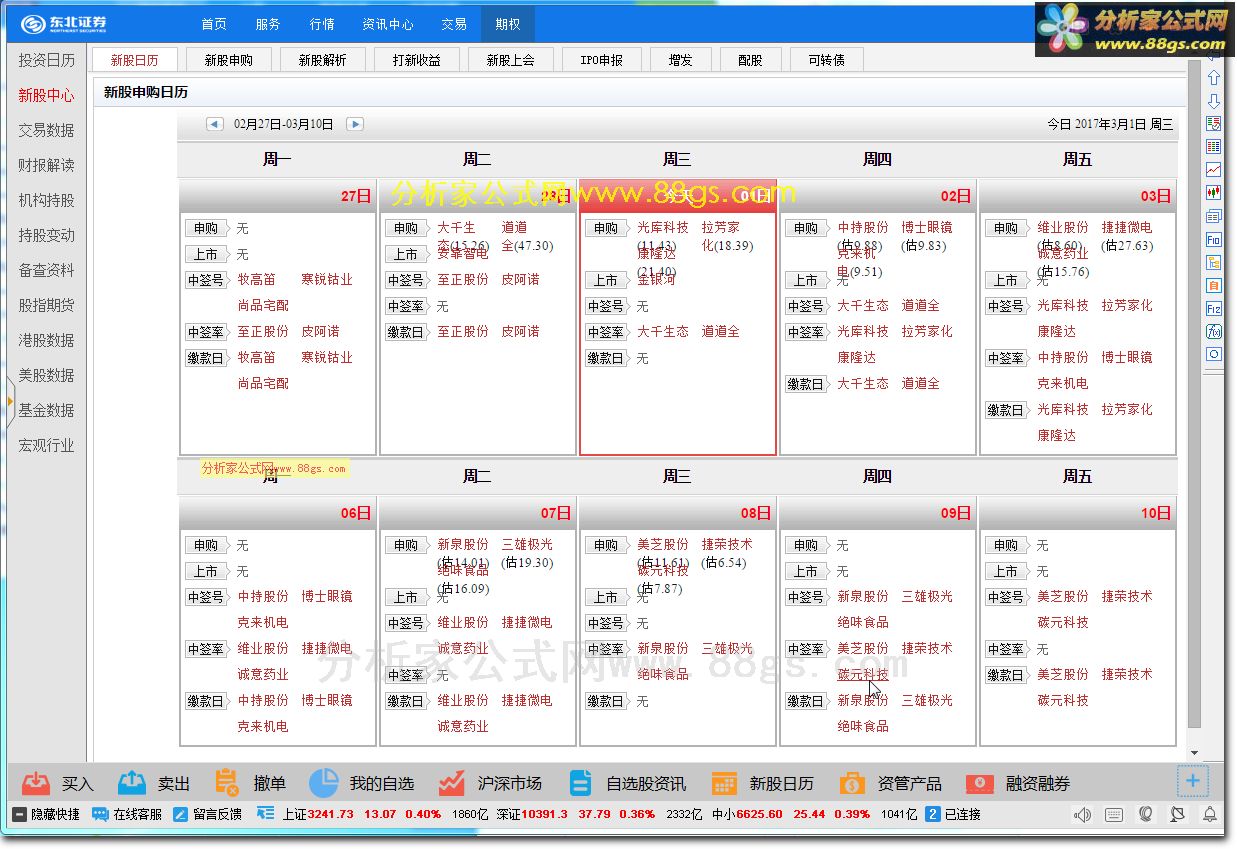1237x849 pixels.
Task: Click the plus add-shortcut button
Action: (x=1193, y=781)
